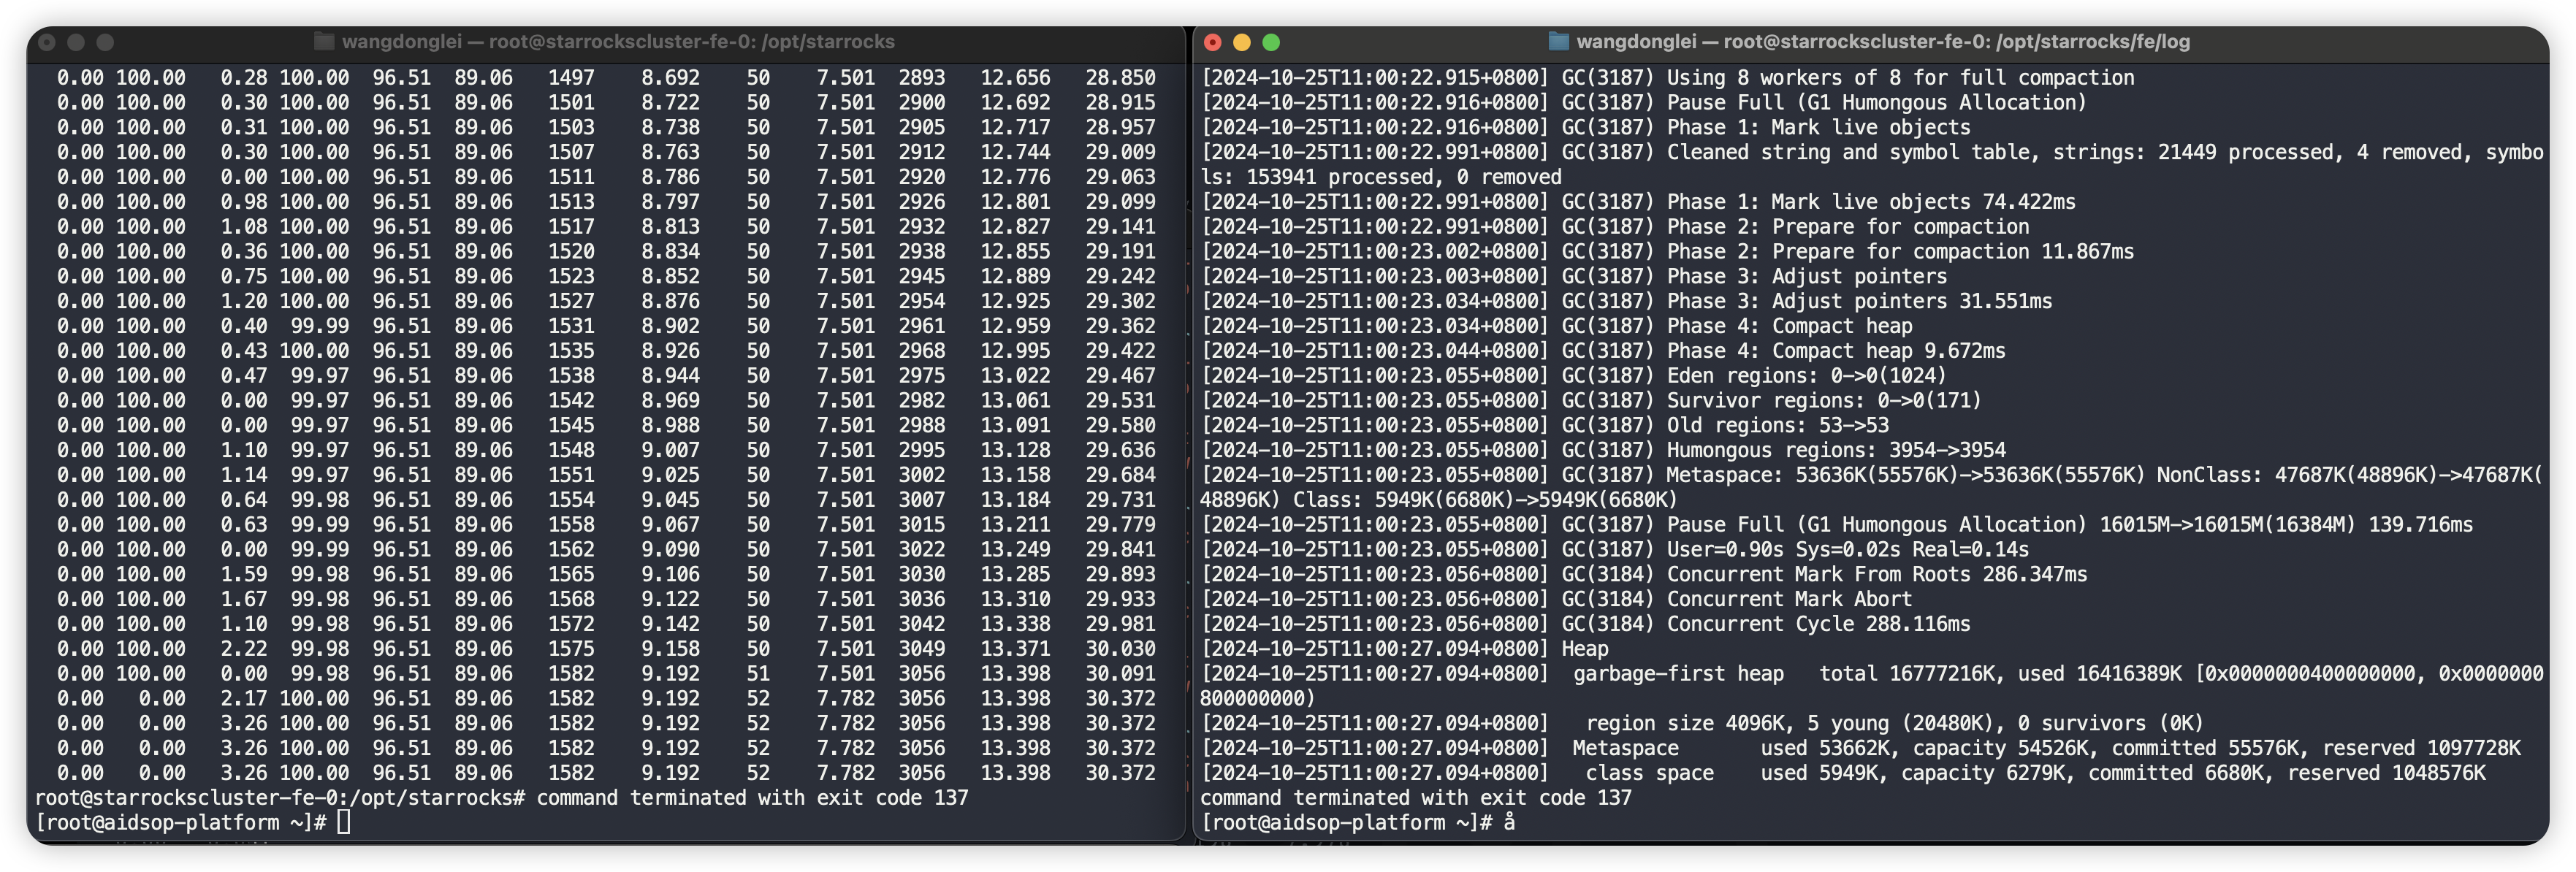2576x872 pixels.
Task: Click 'Humongous regions: 3954->3954' log entry
Action: click(x=1835, y=450)
